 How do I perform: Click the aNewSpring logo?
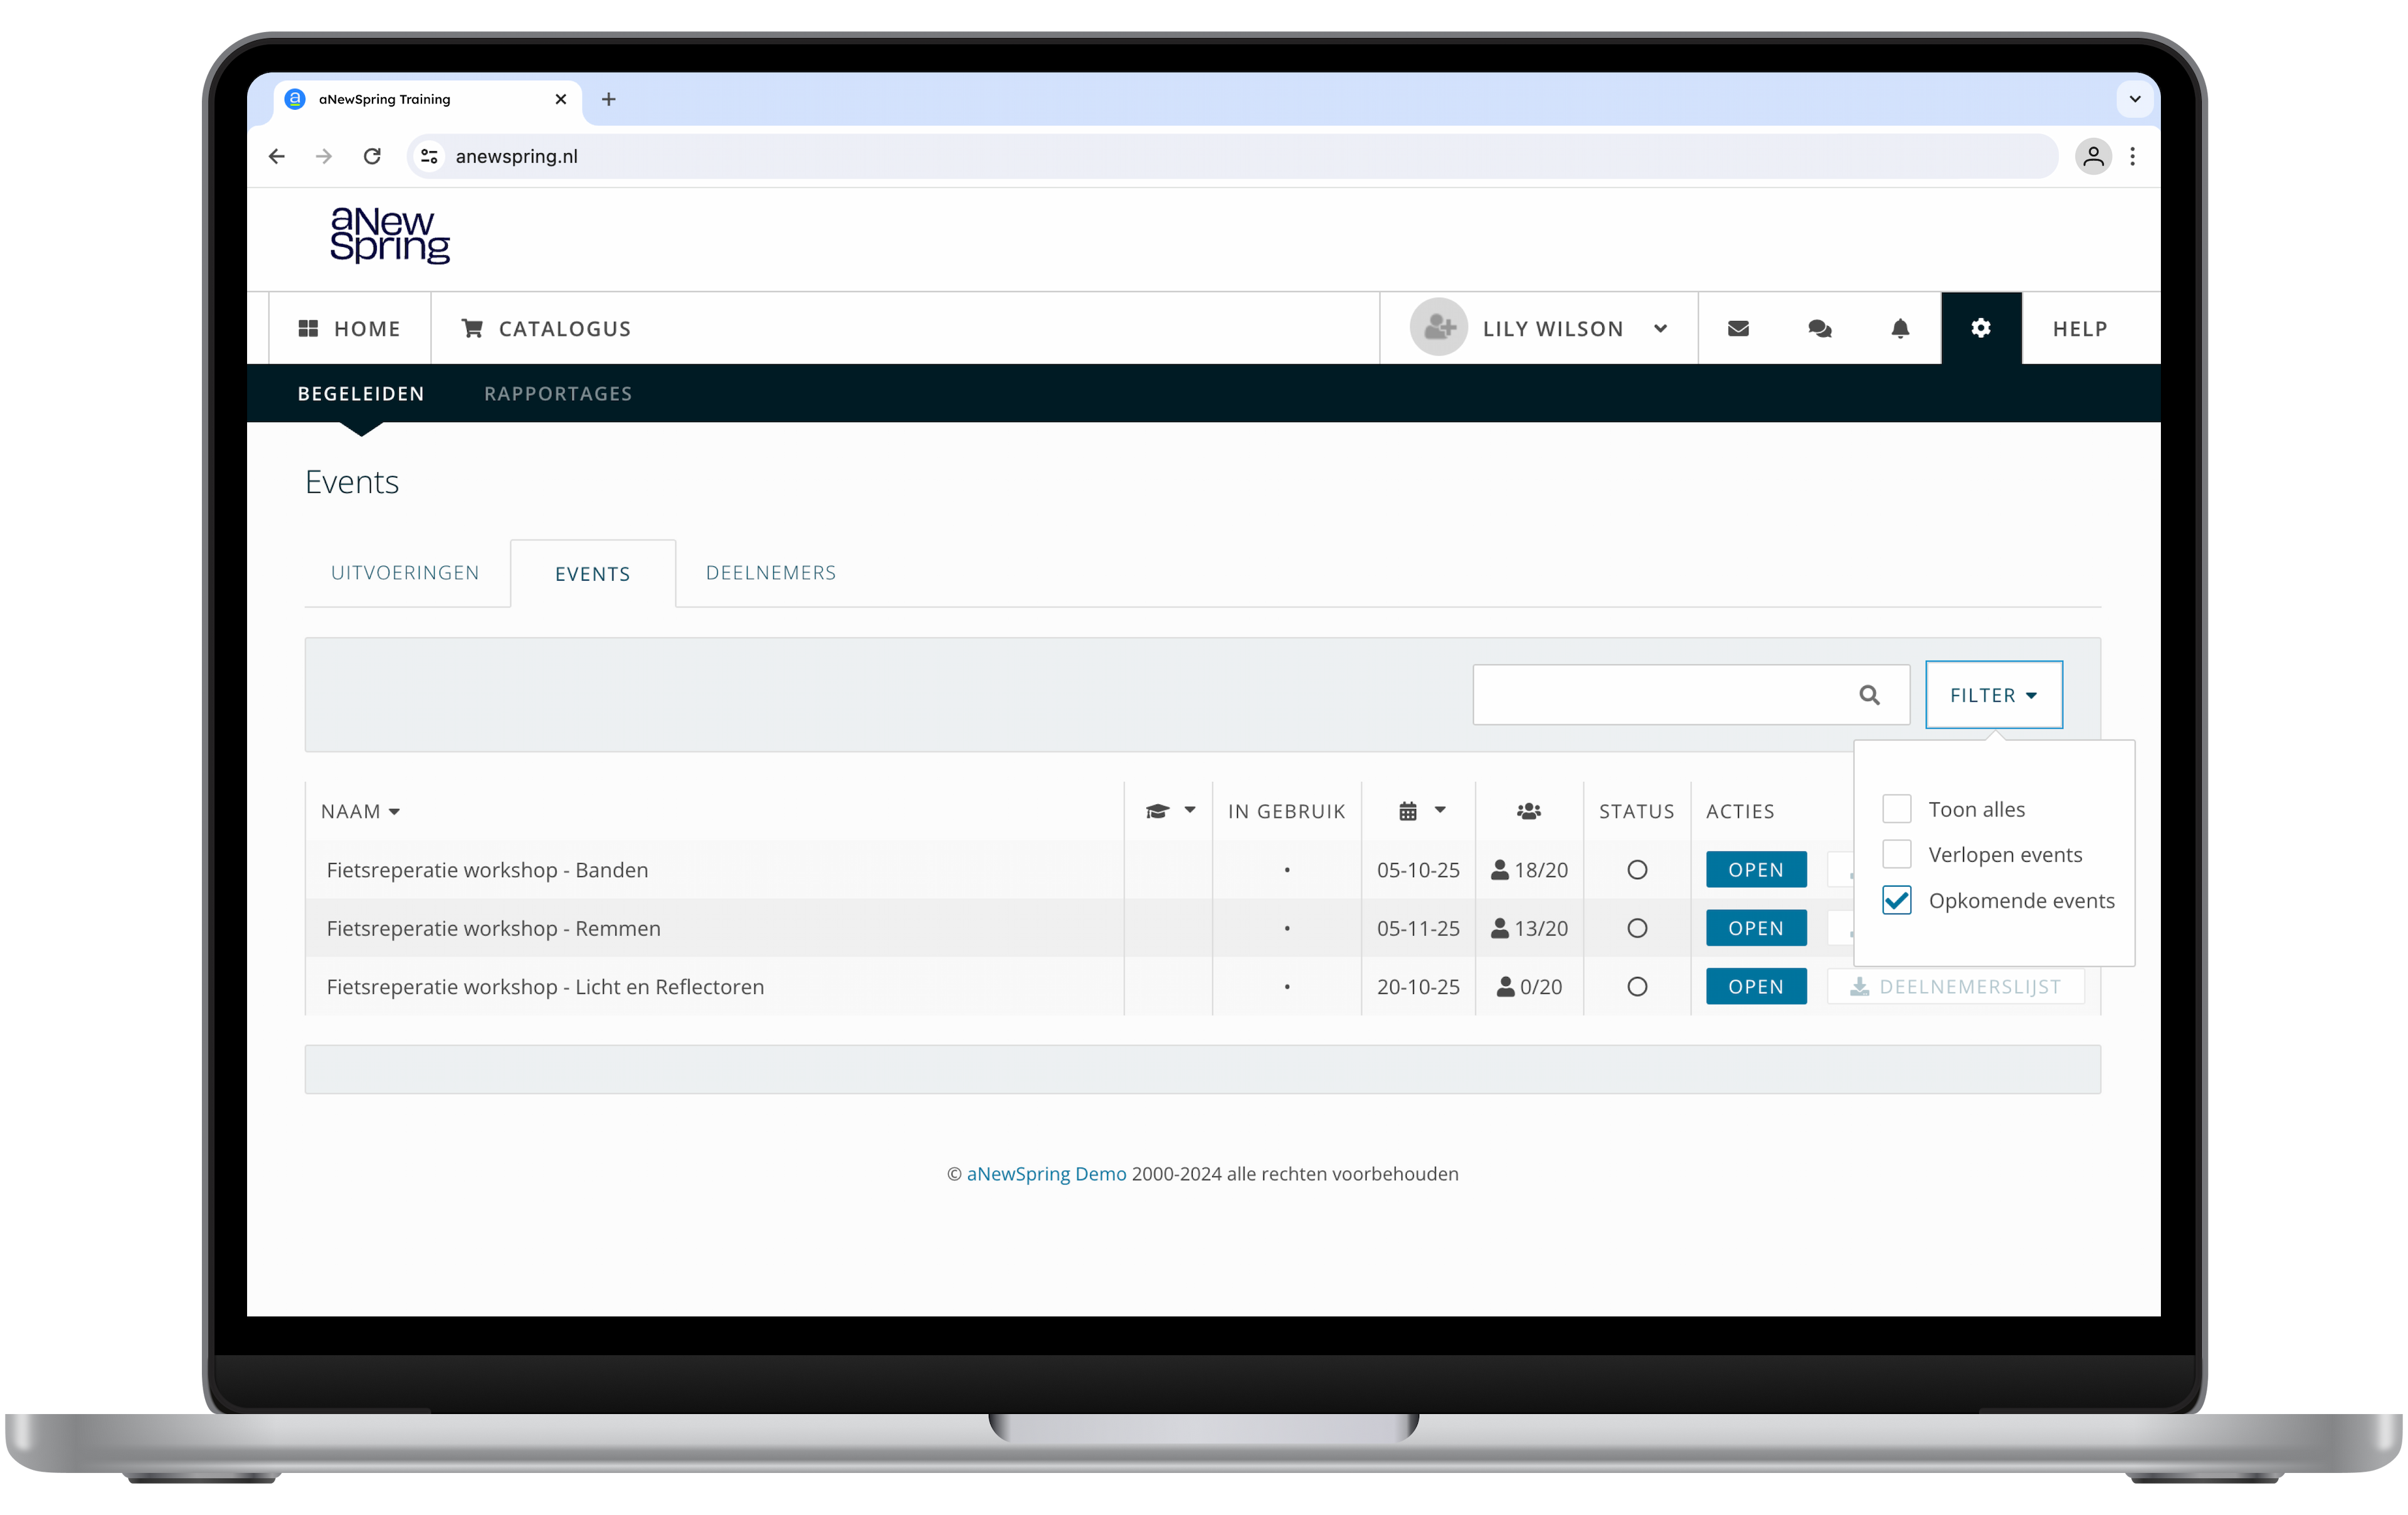pyautogui.click(x=390, y=235)
